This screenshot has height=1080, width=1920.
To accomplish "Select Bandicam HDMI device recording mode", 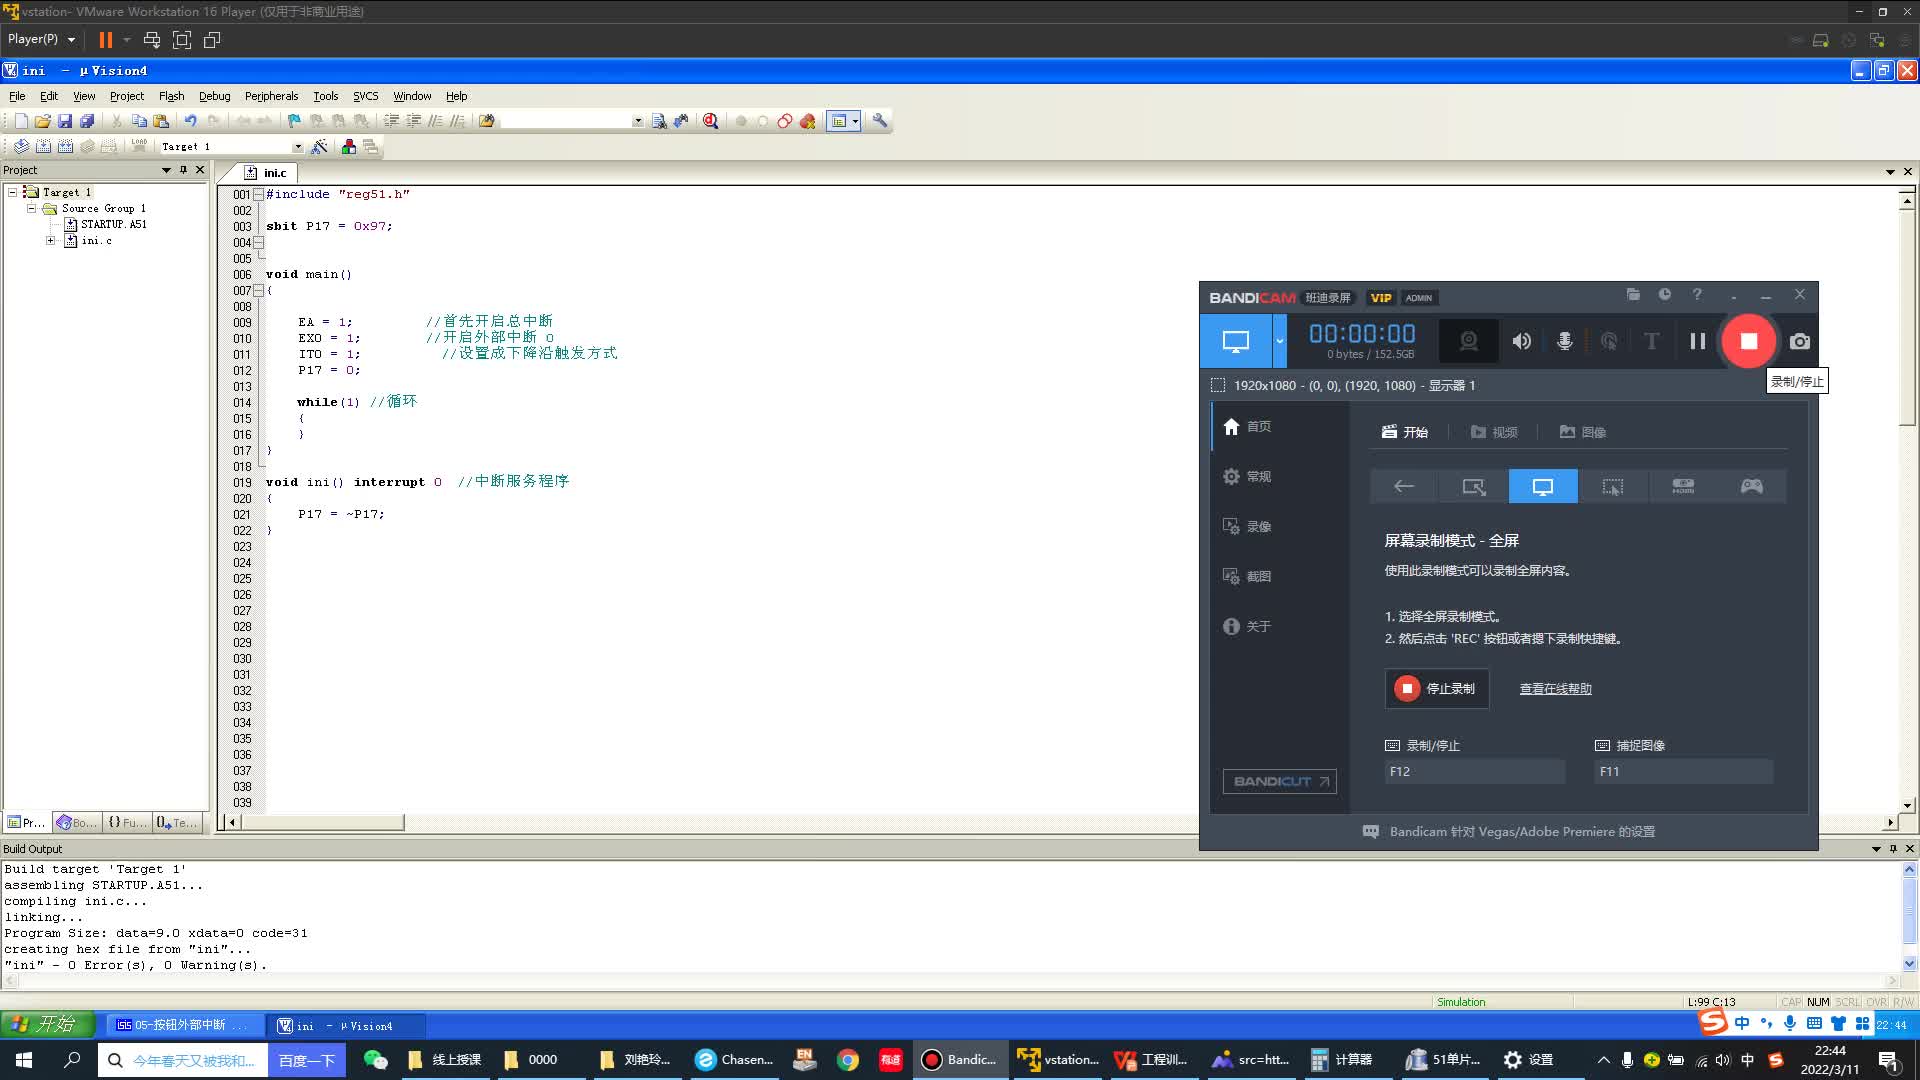I will coord(1682,486).
